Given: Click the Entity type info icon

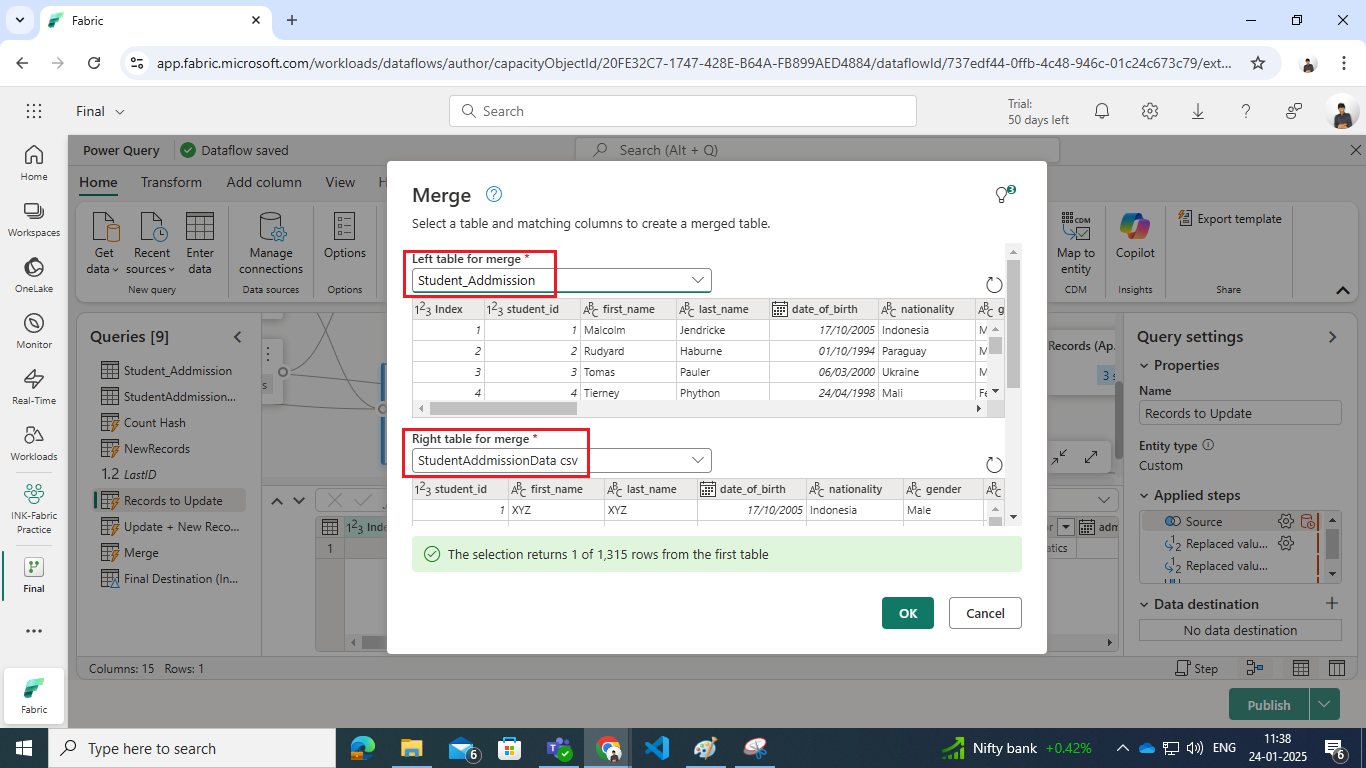Looking at the screenshot, I should pos(1208,445).
